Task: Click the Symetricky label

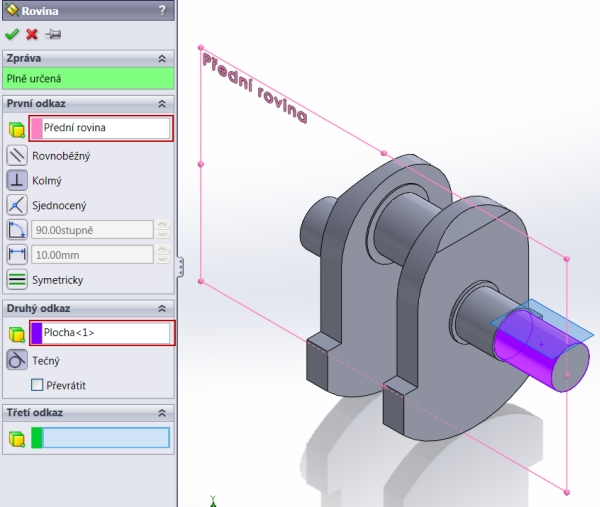Action: point(58,280)
